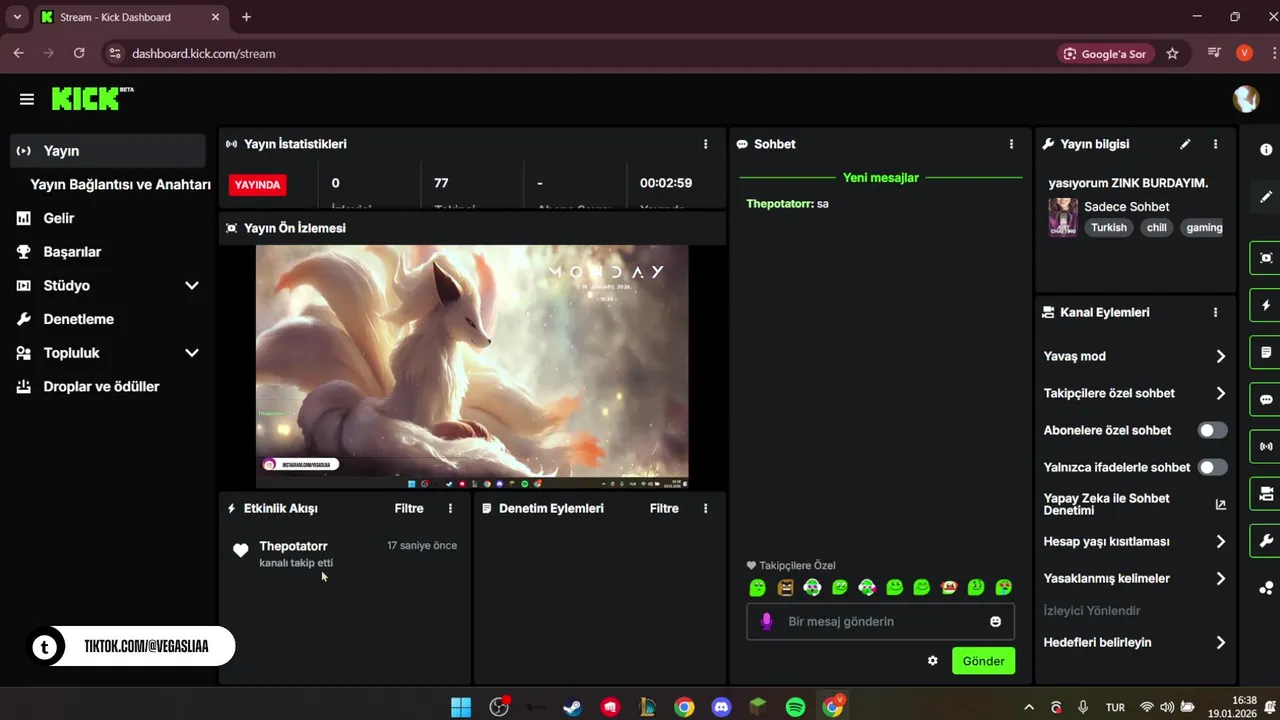Image resolution: width=1280 pixels, height=720 pixels.
Task: Open Filtre dropdown in Etkinlik Akışı
Action: (409, 508)
